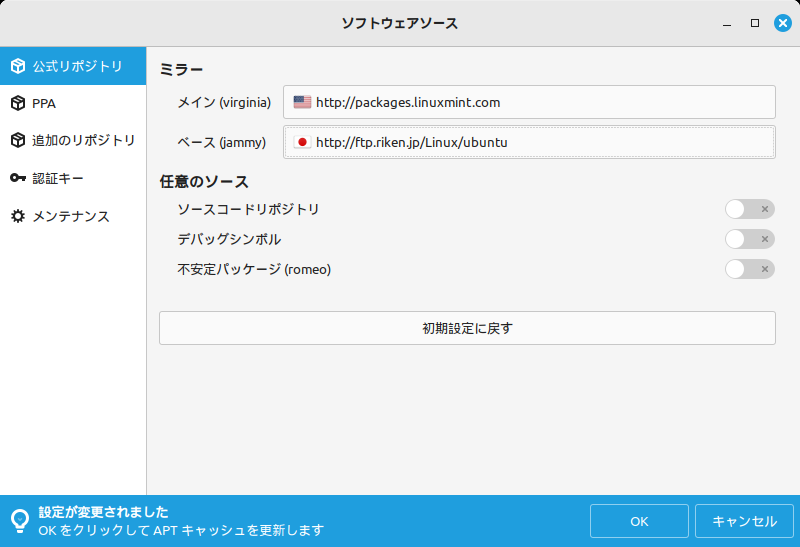Confirm with the OK button

pos(639,521)
